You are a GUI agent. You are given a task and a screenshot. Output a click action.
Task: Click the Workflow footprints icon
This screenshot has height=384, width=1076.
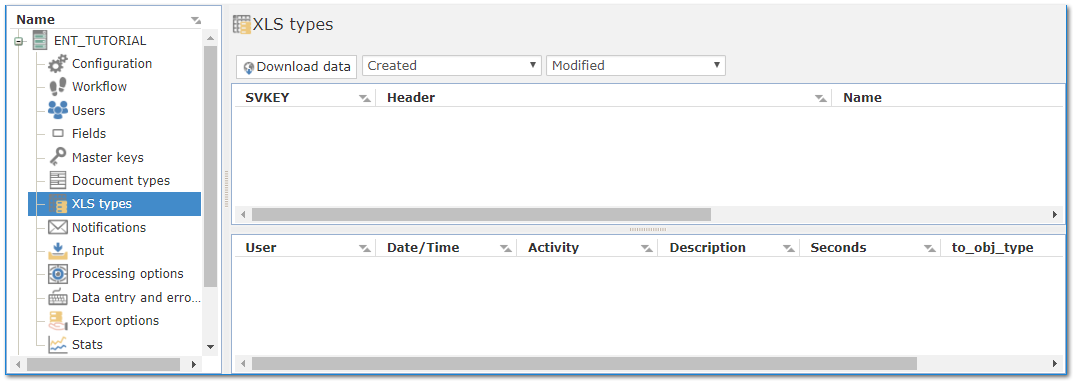[x=58, y=87]
